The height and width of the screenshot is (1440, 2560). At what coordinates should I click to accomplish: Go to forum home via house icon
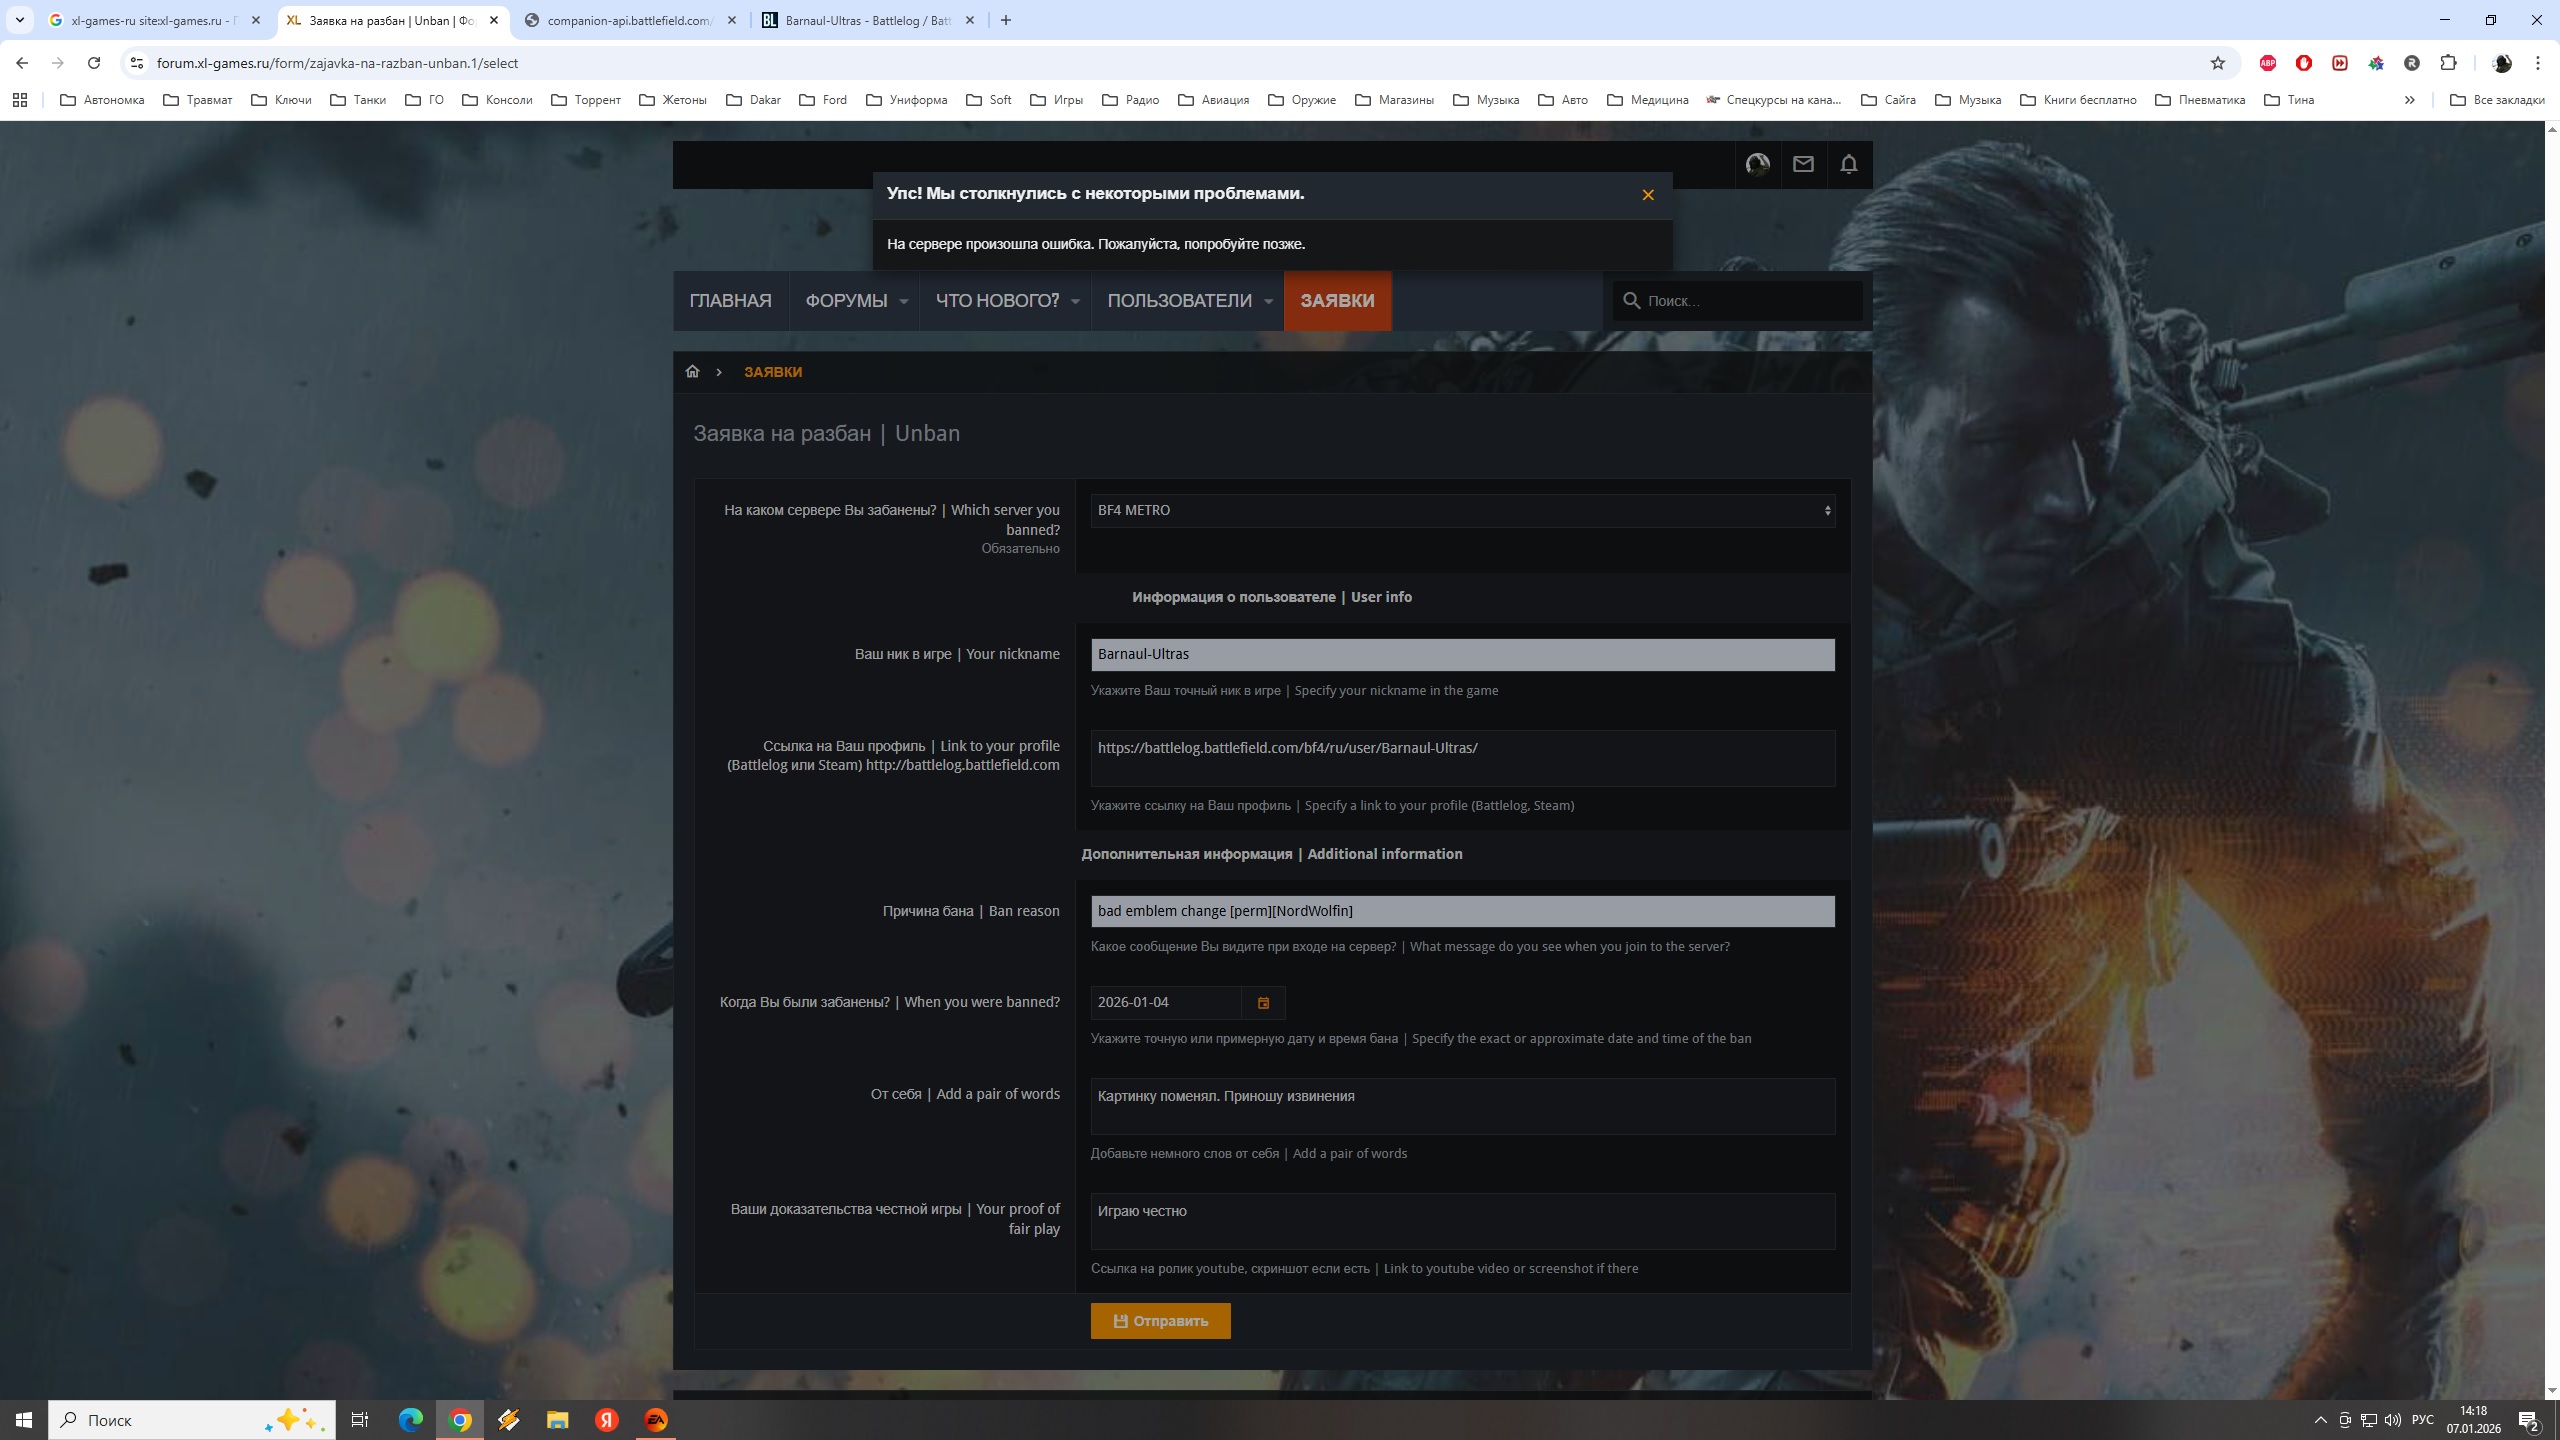coord(692,372)
